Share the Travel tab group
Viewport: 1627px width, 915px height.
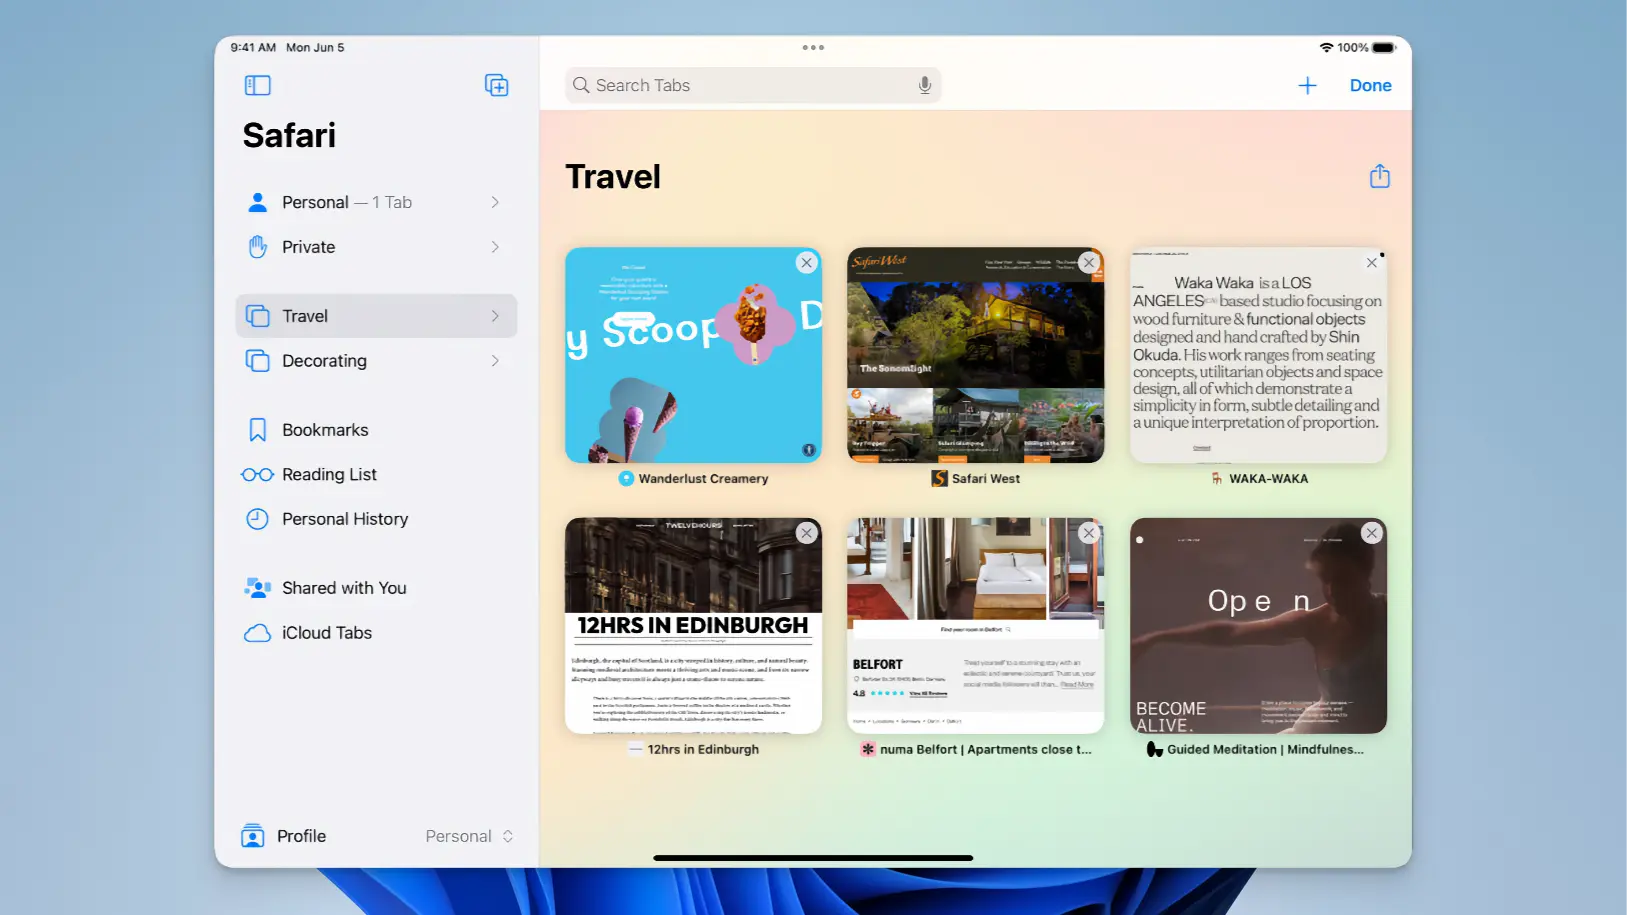click(1380, 175)
